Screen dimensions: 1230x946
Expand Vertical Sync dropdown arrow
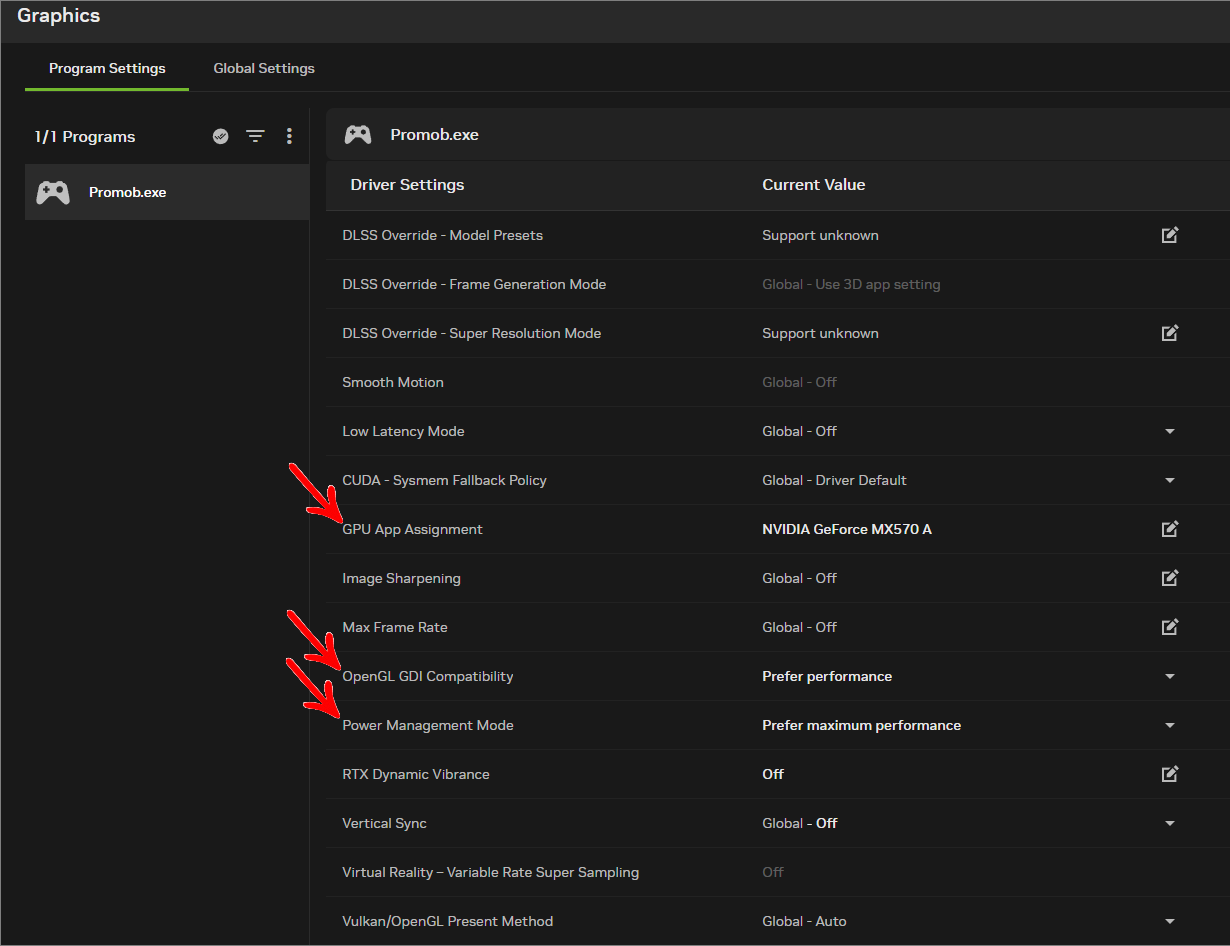pos(1170,823)
